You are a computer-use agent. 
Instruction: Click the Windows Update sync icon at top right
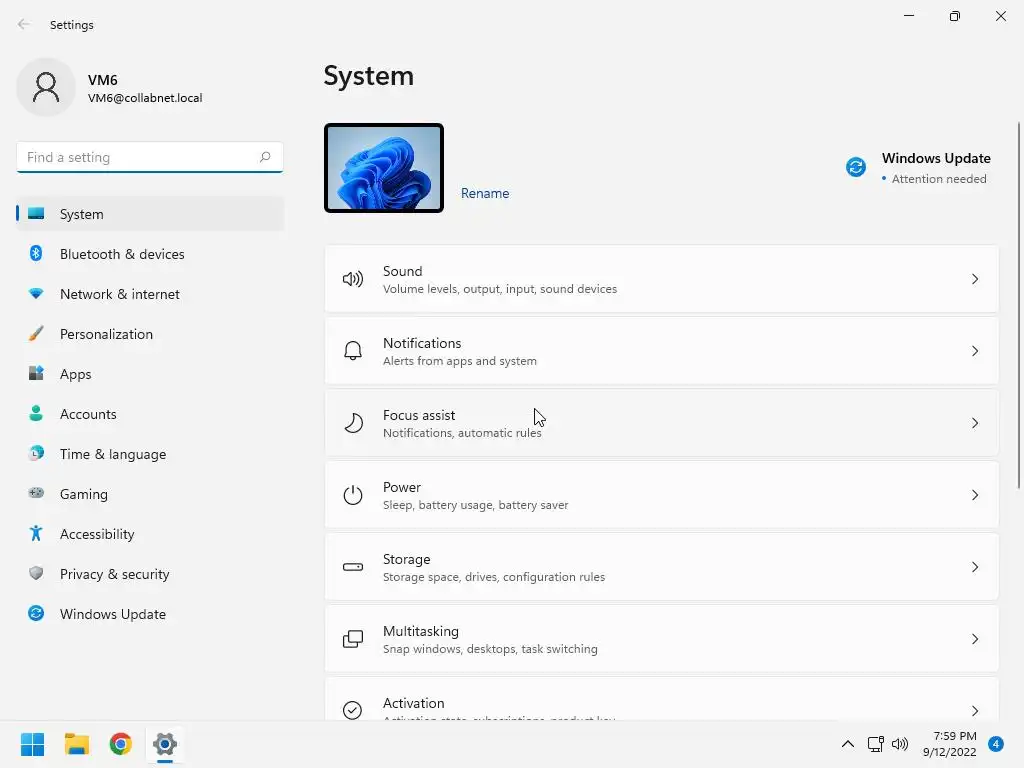[856, 167]
